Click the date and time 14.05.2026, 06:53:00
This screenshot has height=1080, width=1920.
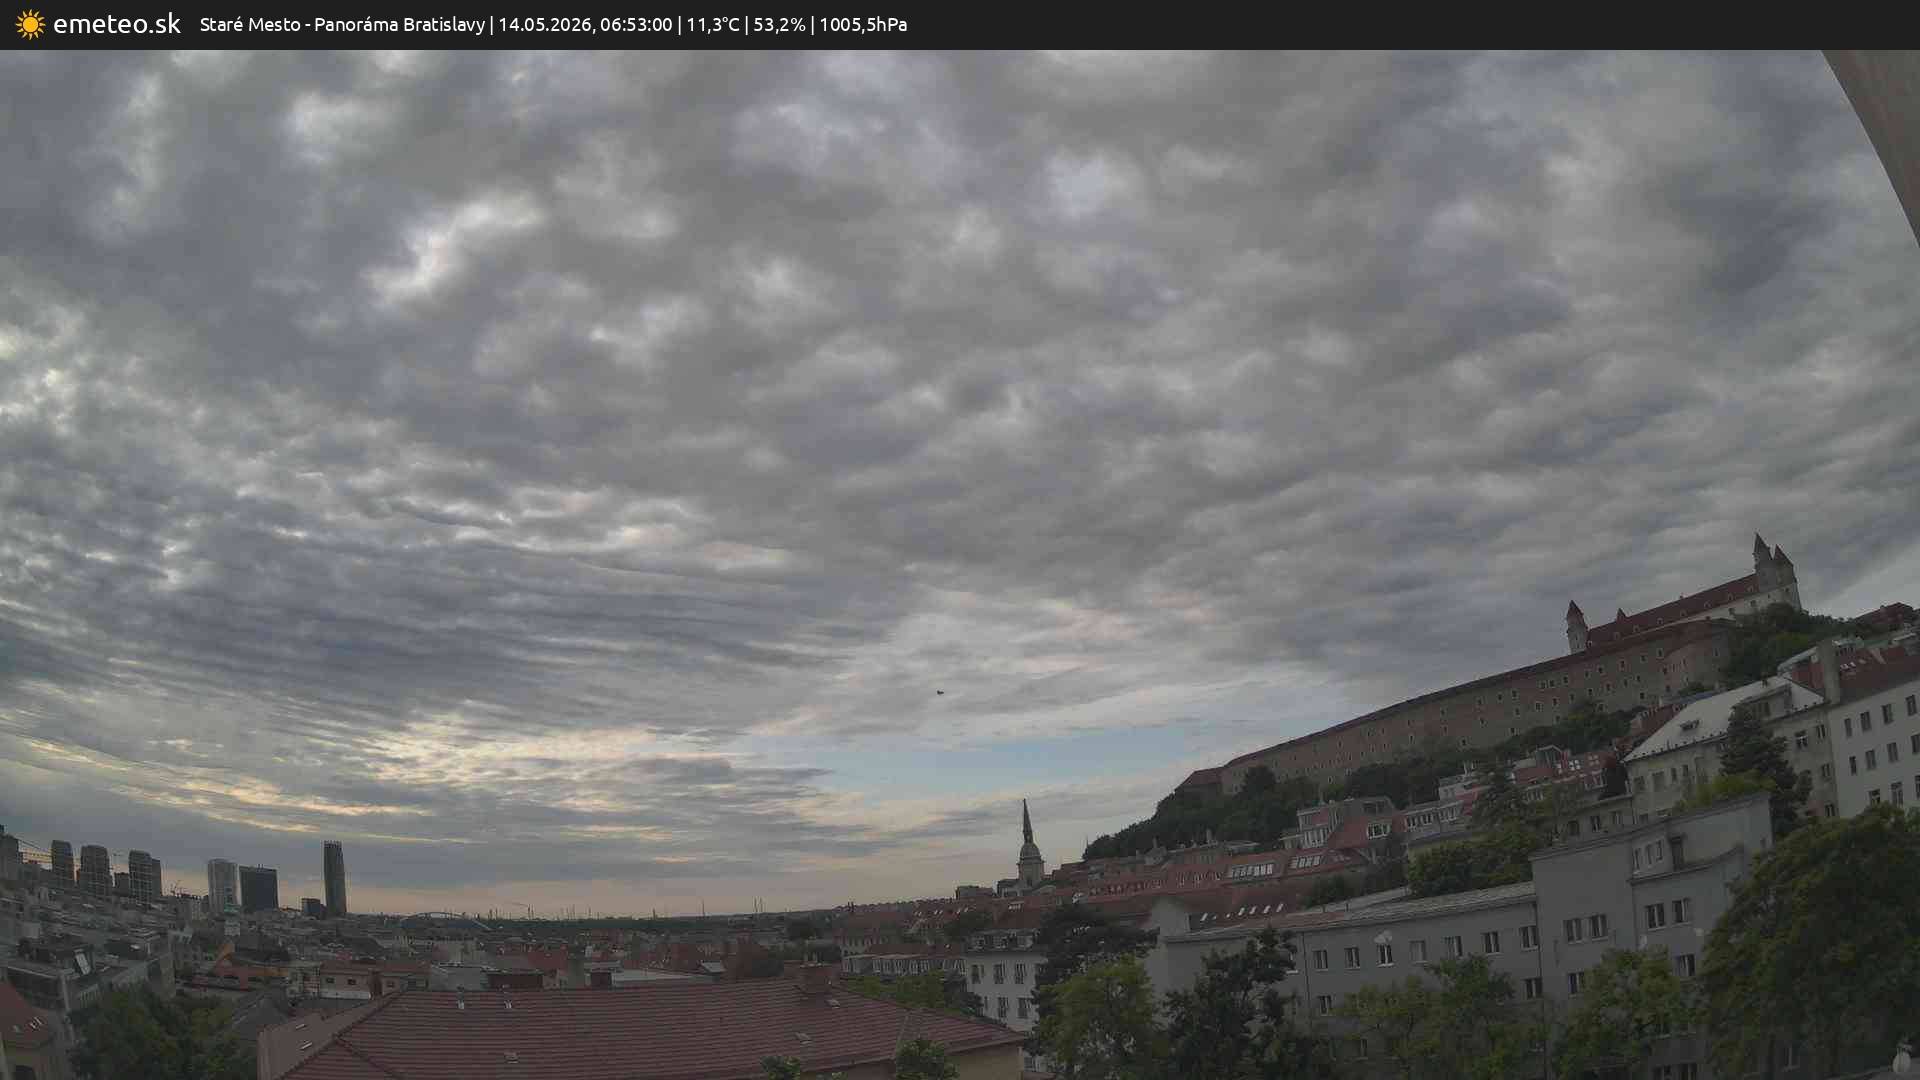point(585,24)
